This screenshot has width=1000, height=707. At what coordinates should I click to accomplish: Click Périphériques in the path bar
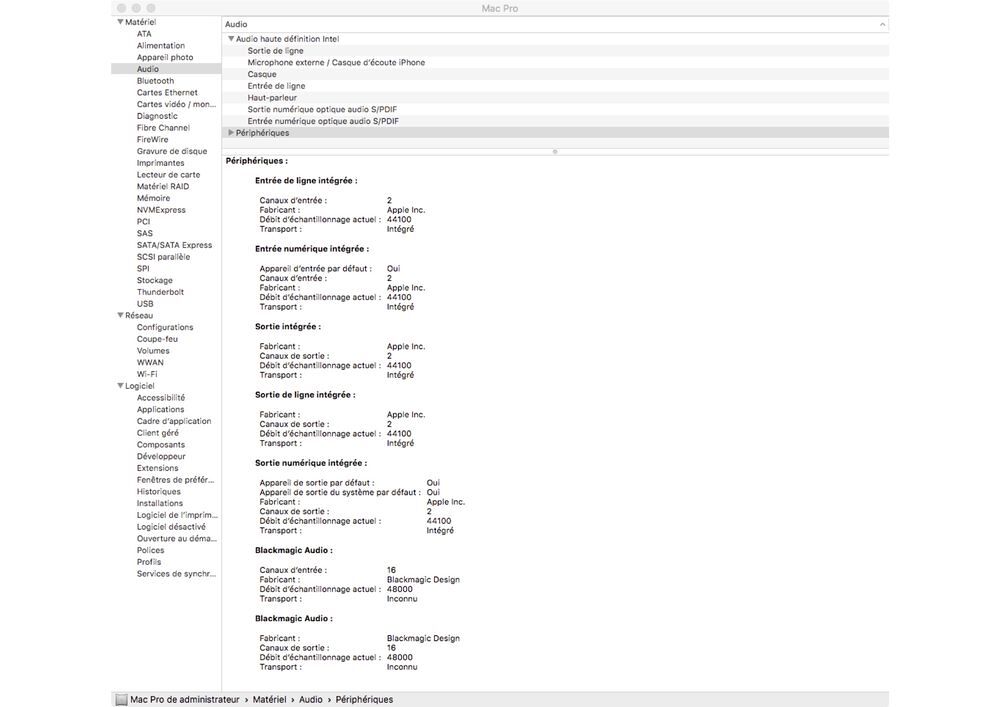[364, 699]
